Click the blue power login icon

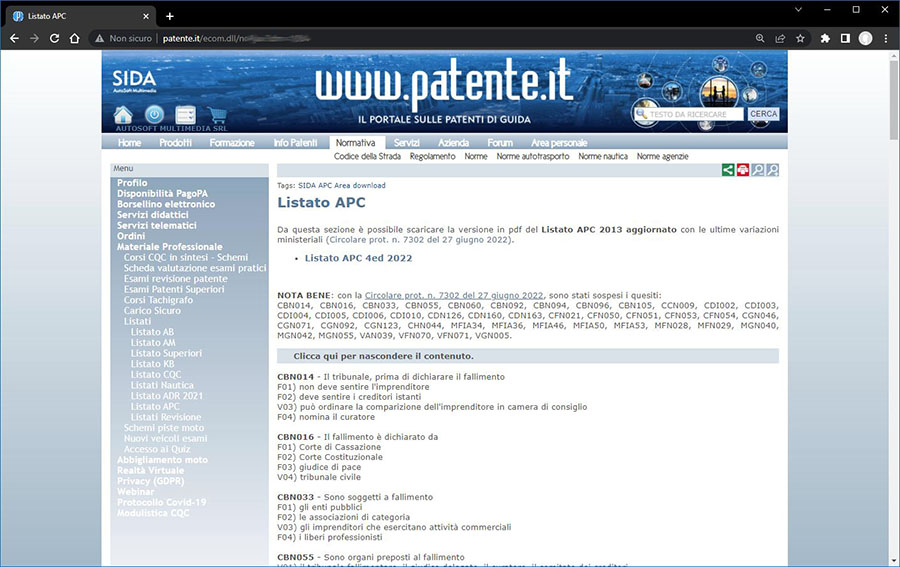click(154, 114)
